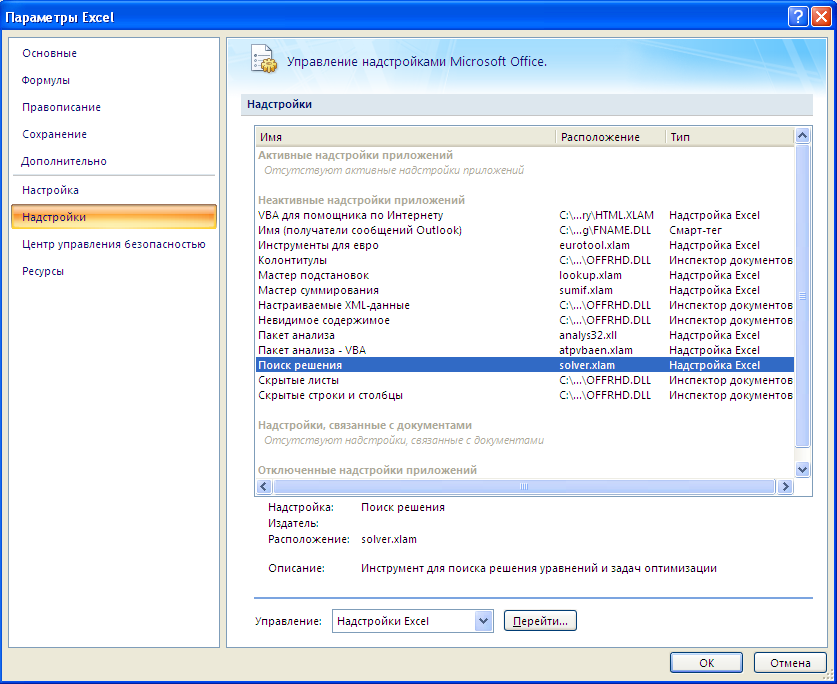
Task: Confirm with the OK button
Action: tap(706, 663)
